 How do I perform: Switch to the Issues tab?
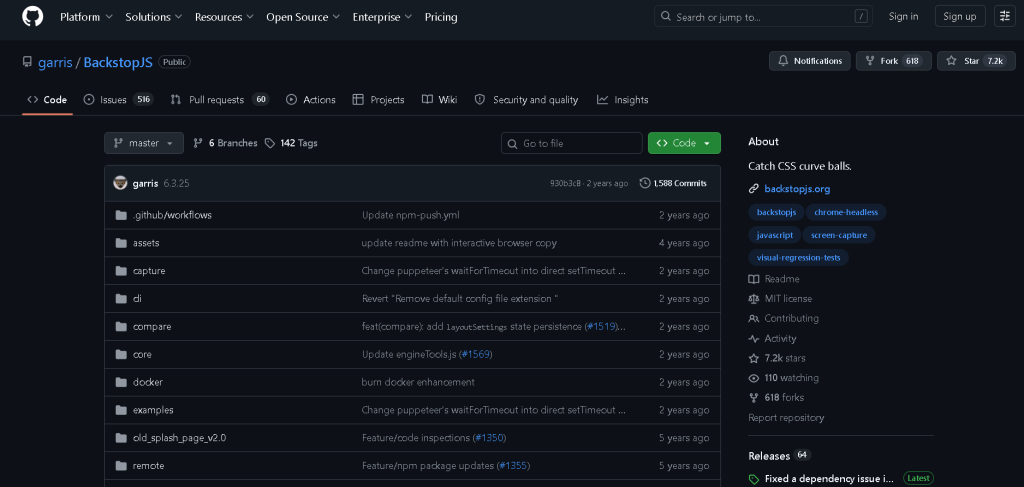tap(118, 100)
